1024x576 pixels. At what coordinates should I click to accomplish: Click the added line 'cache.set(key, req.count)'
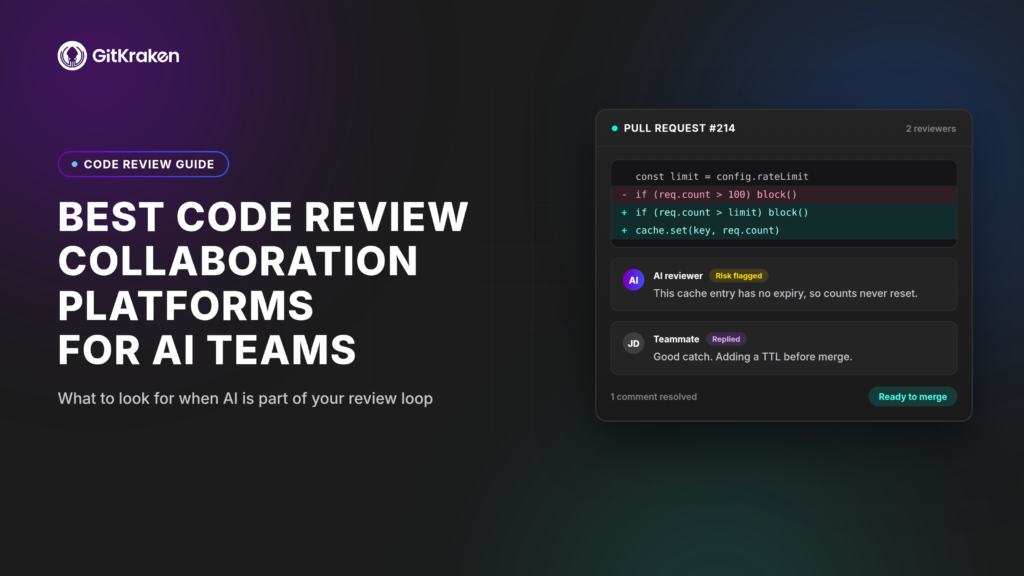tap(784, 231)
